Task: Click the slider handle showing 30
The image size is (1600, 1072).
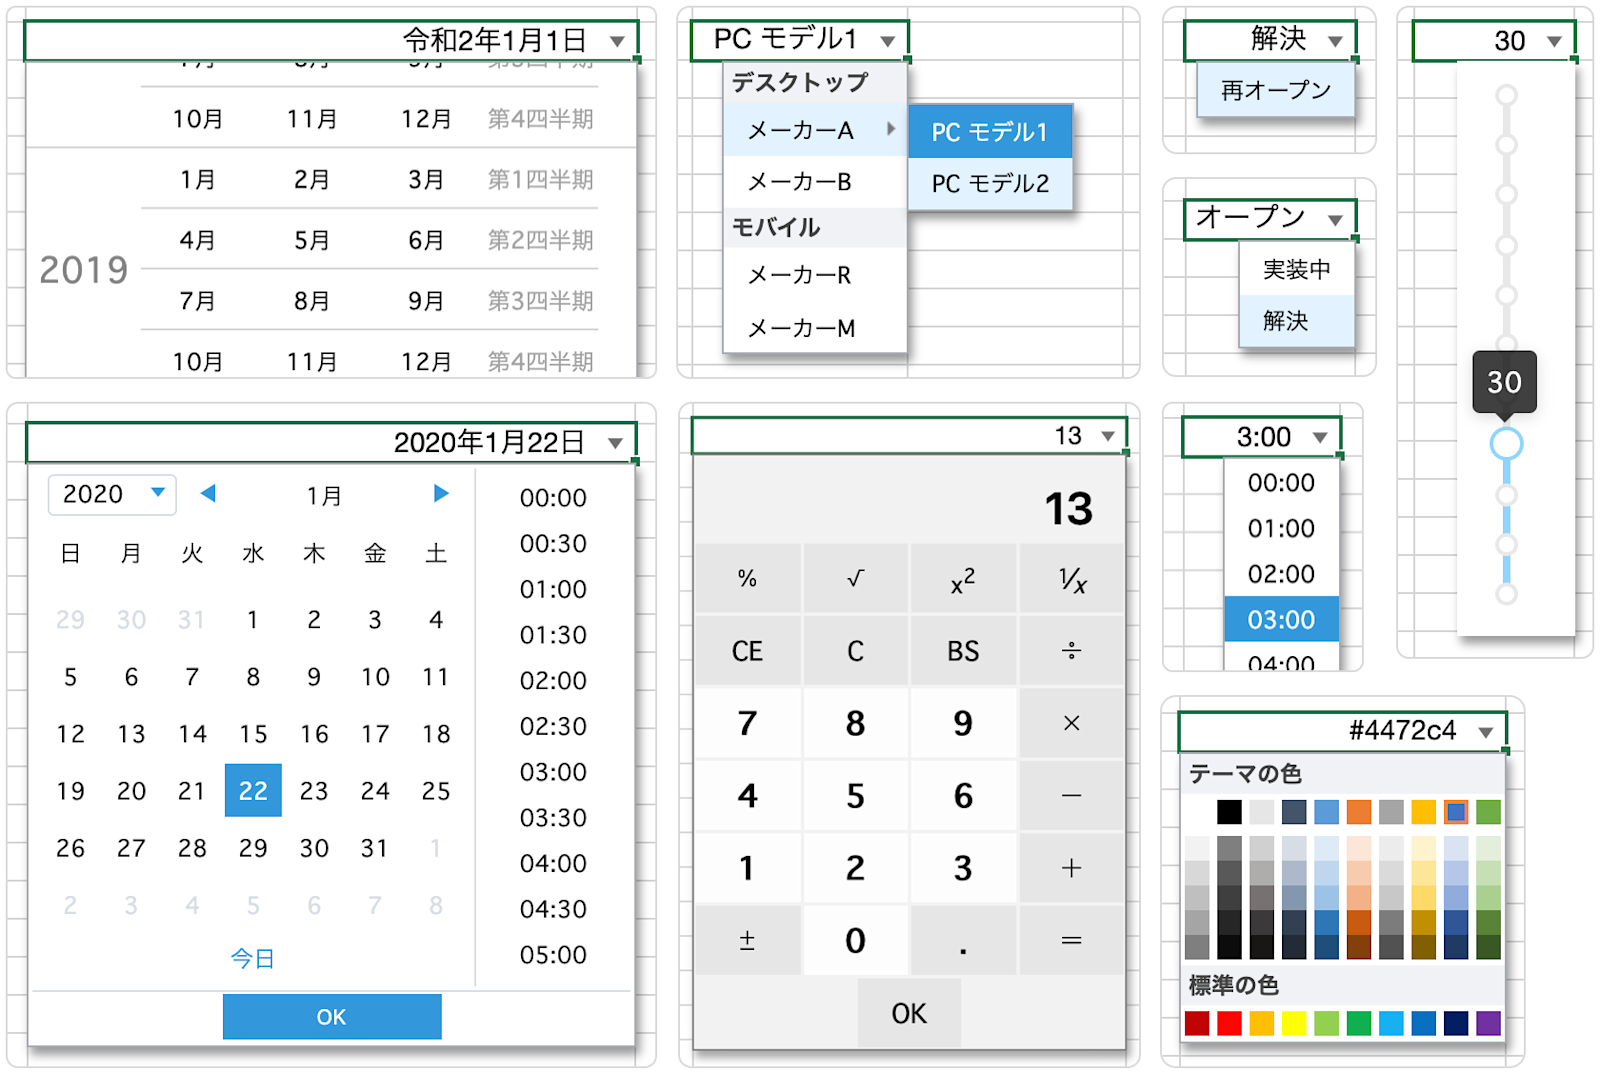Action: 1506,443
